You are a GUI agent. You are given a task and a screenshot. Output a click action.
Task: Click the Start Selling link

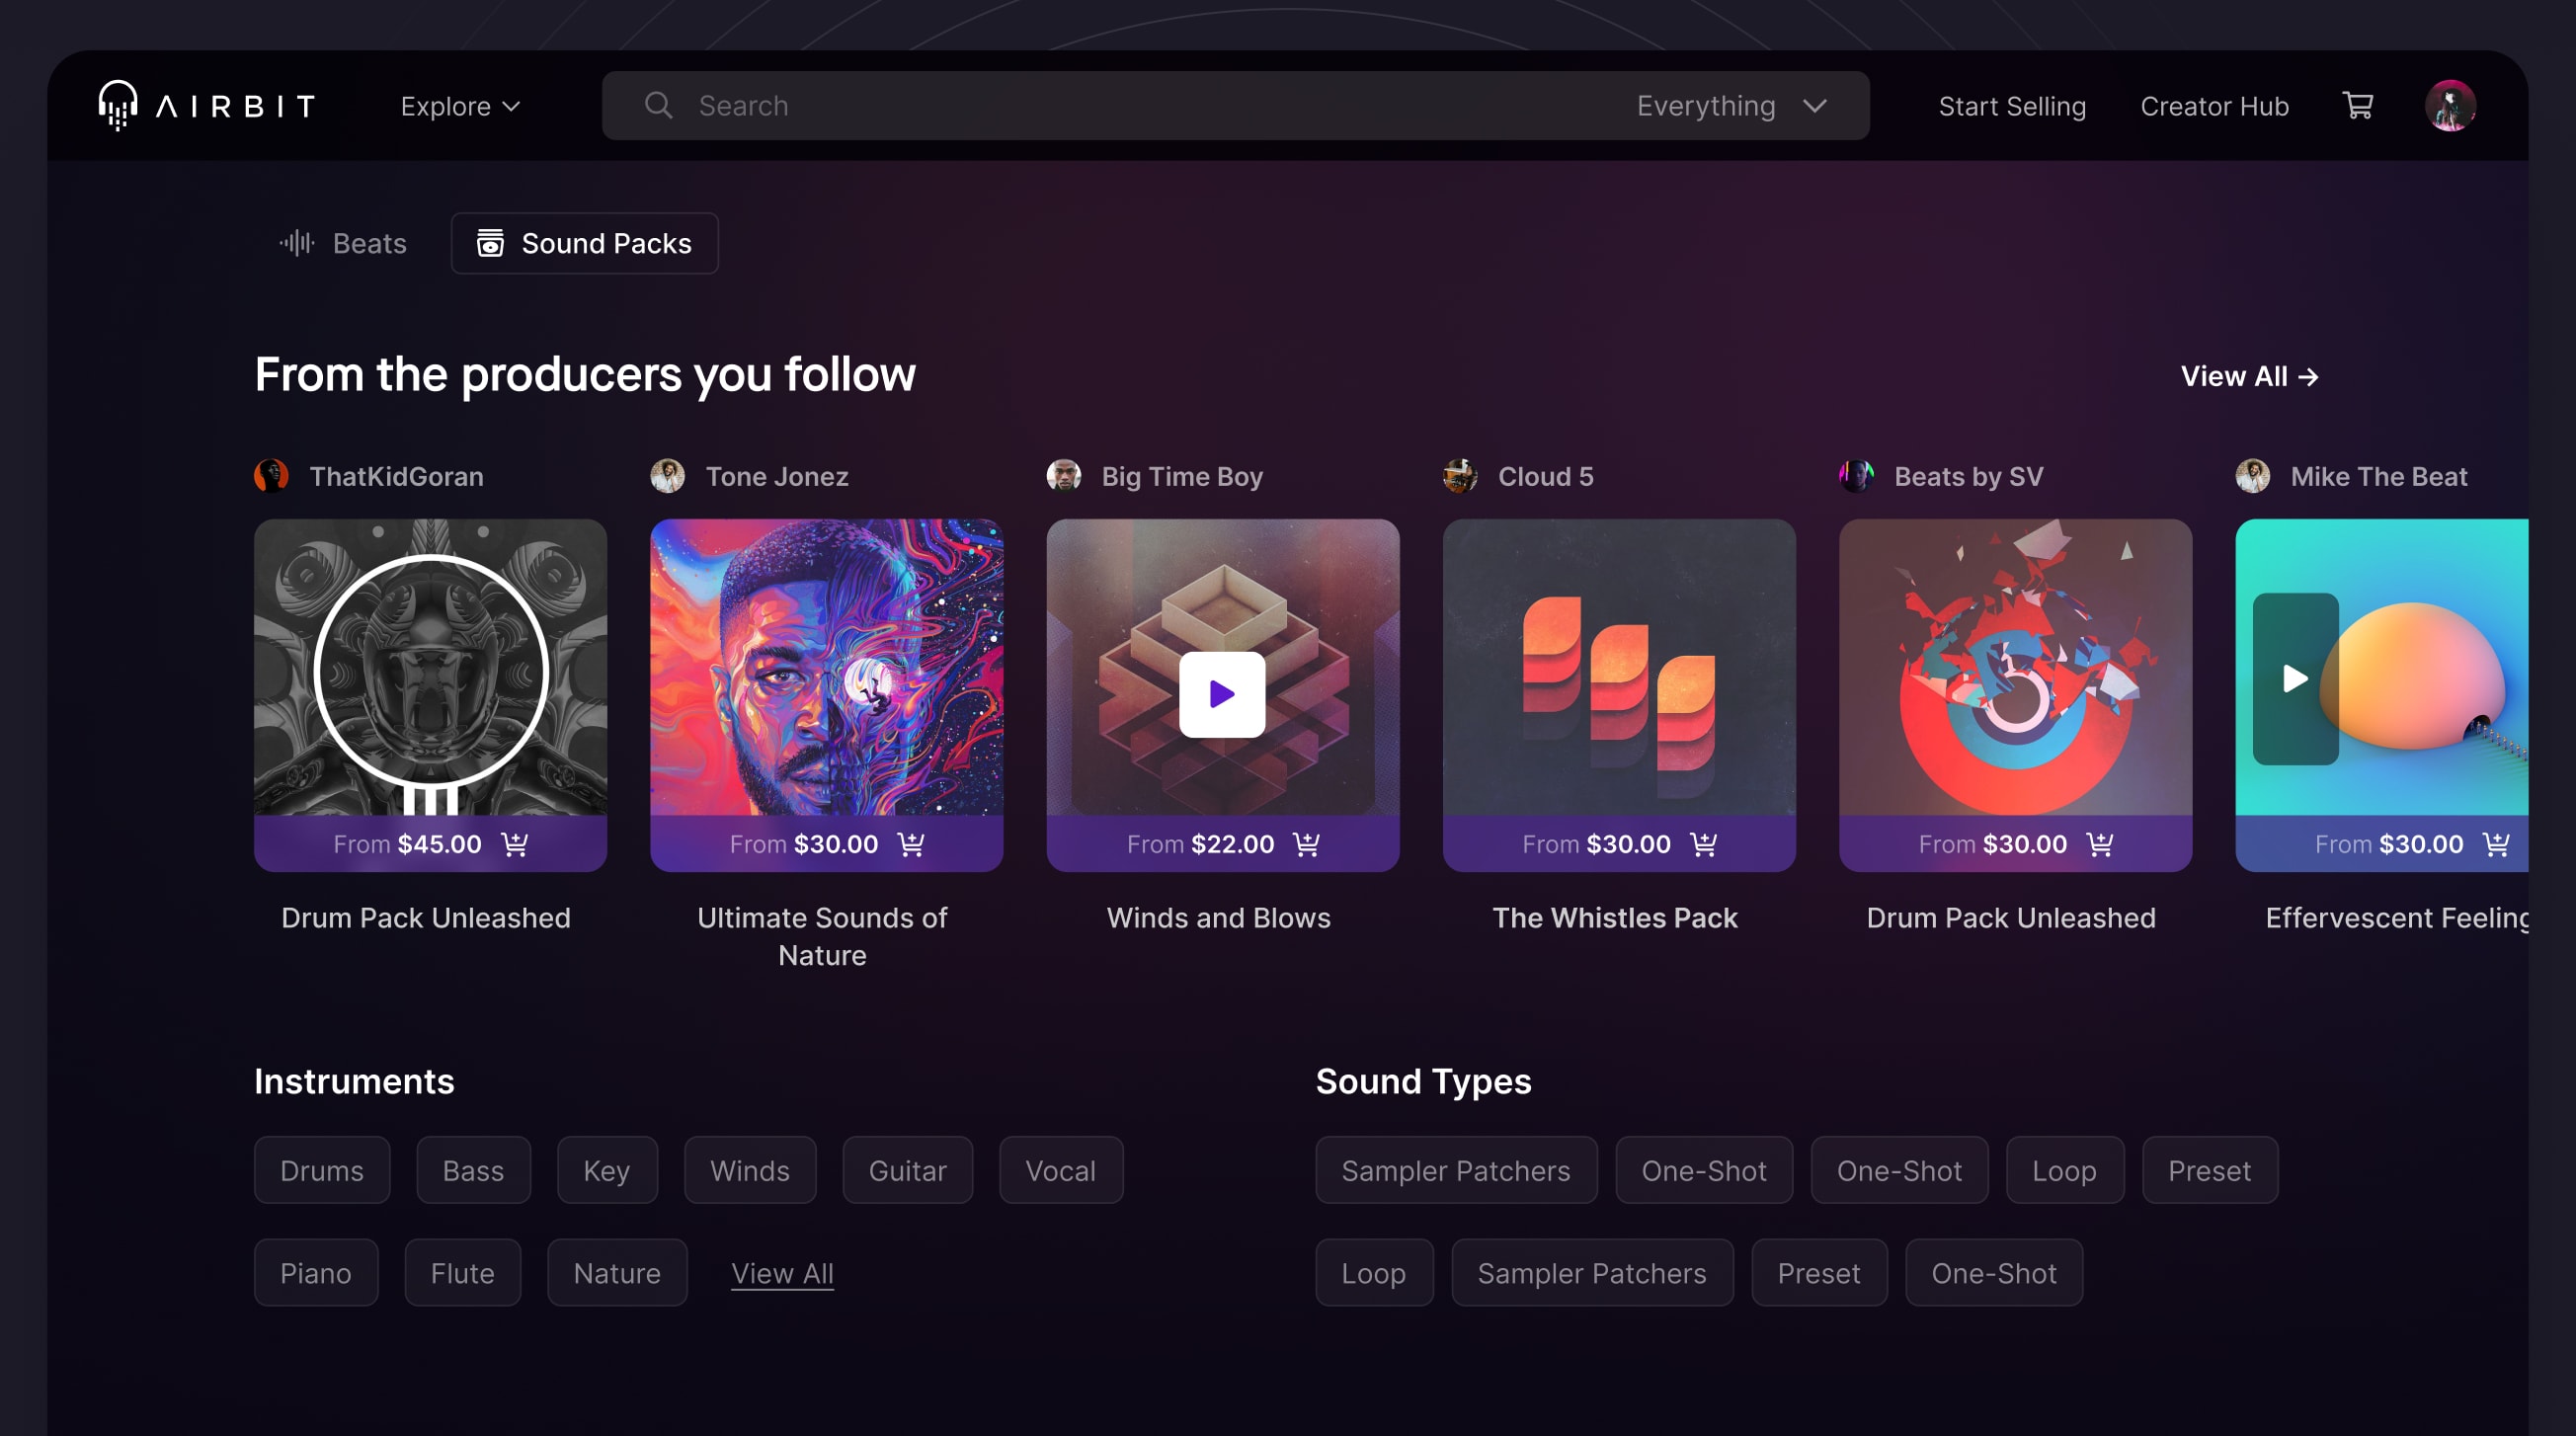coord(2012,106)
